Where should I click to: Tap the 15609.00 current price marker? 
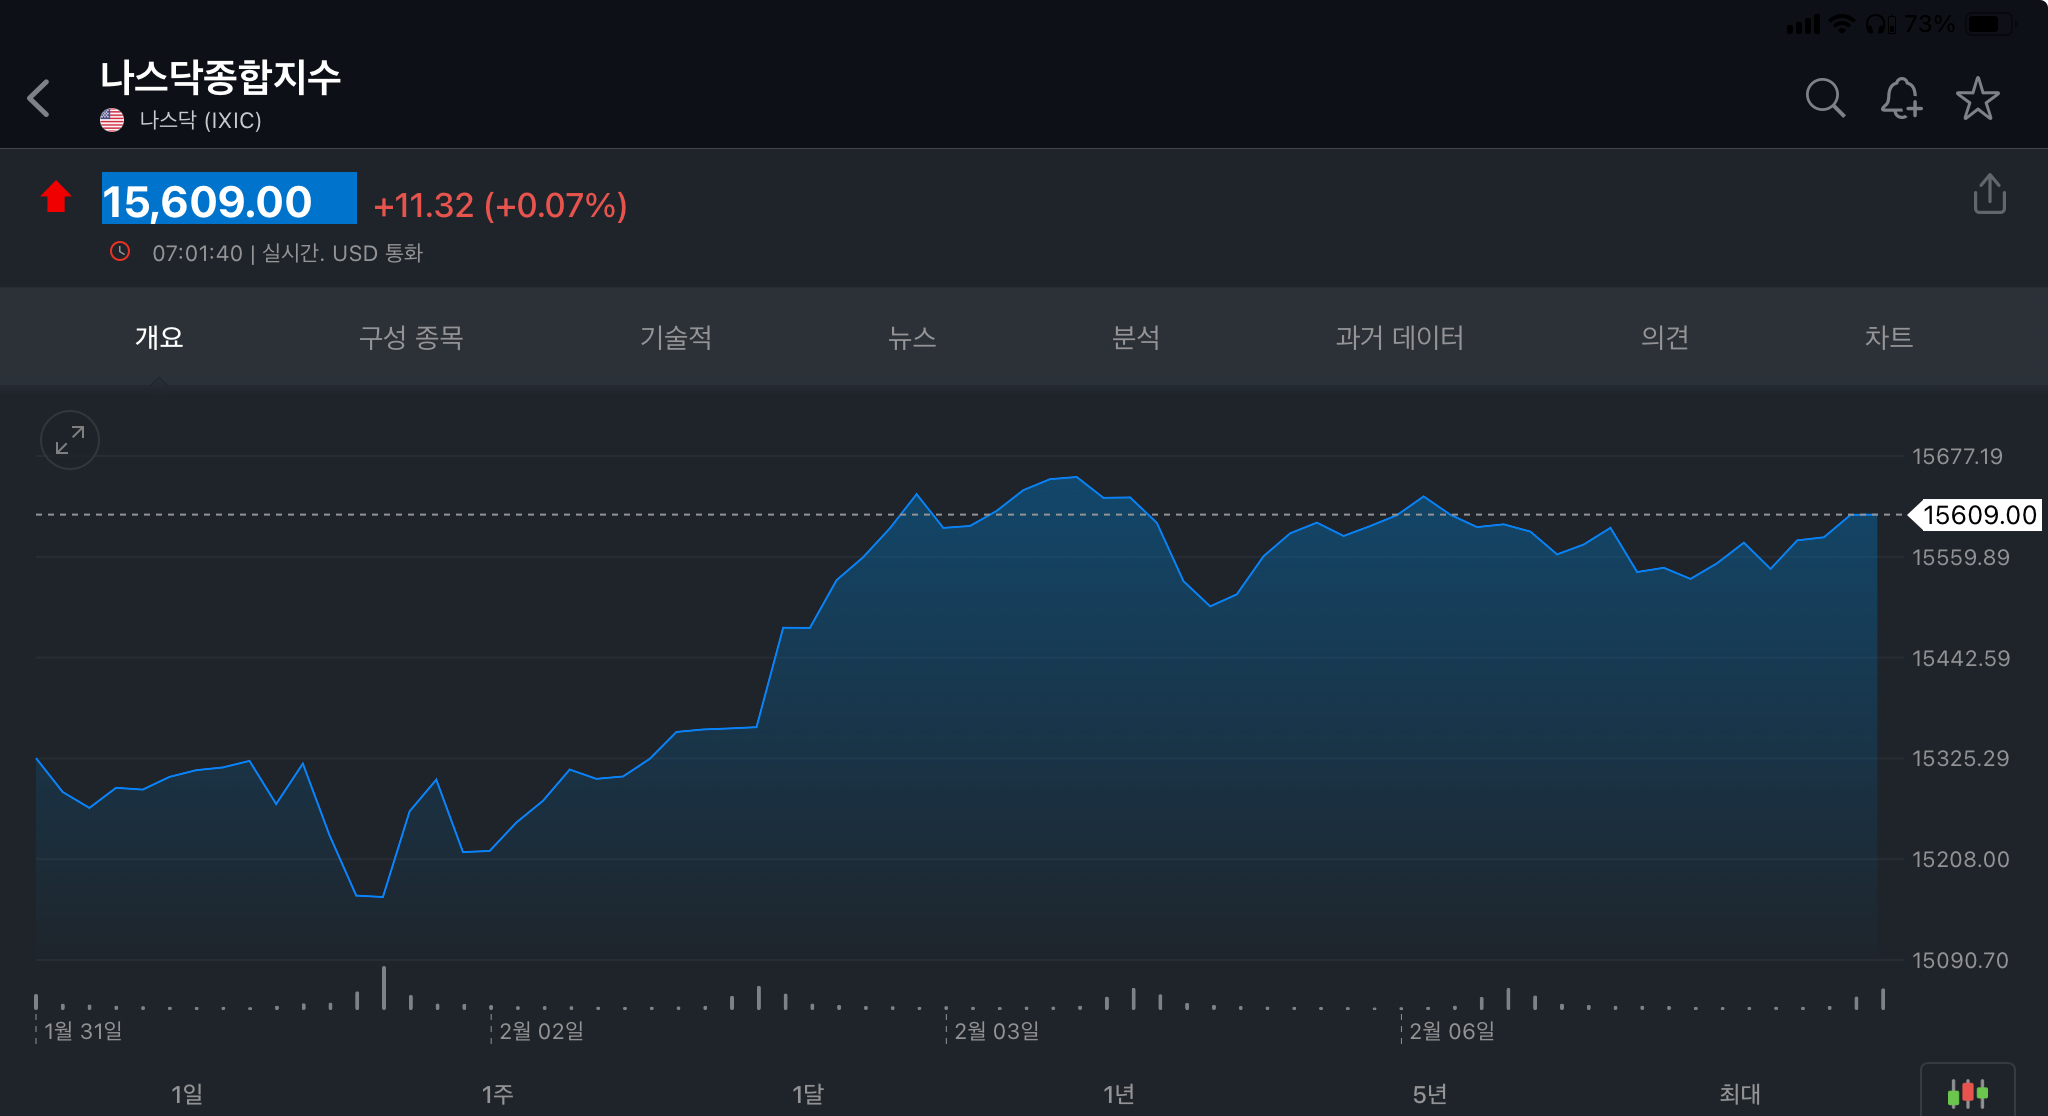(1976, 515)
